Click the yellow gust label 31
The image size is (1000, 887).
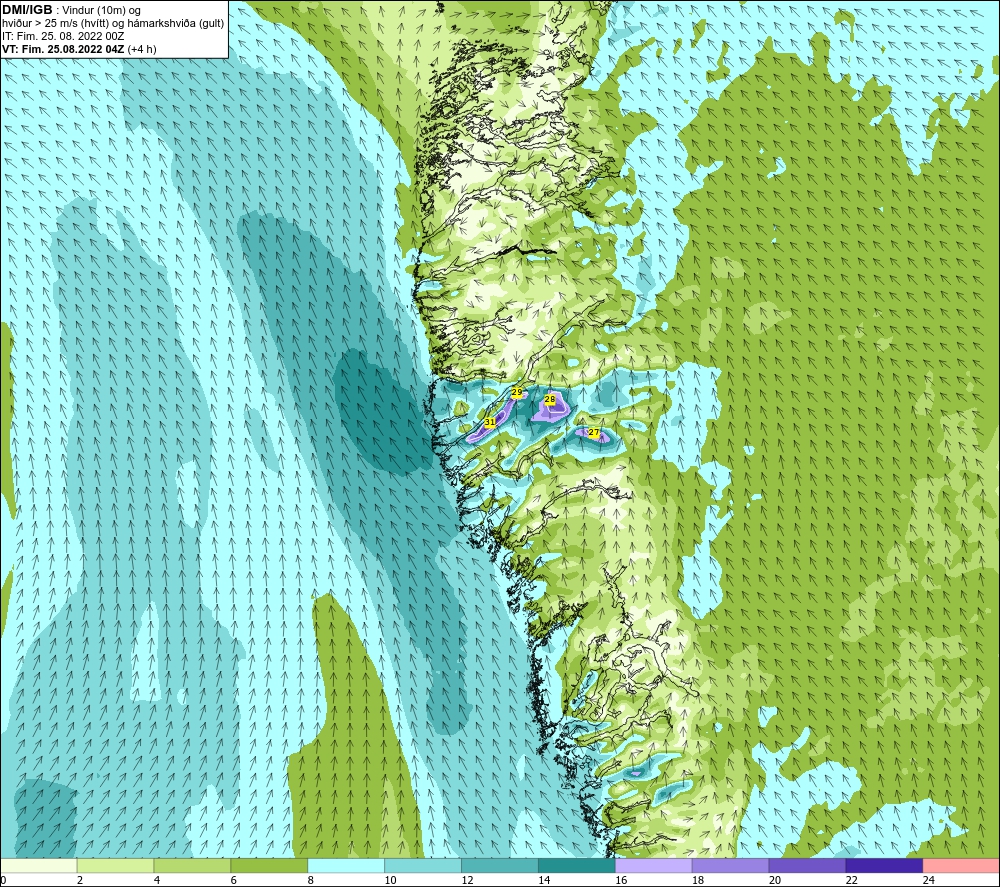click(490, 422)
